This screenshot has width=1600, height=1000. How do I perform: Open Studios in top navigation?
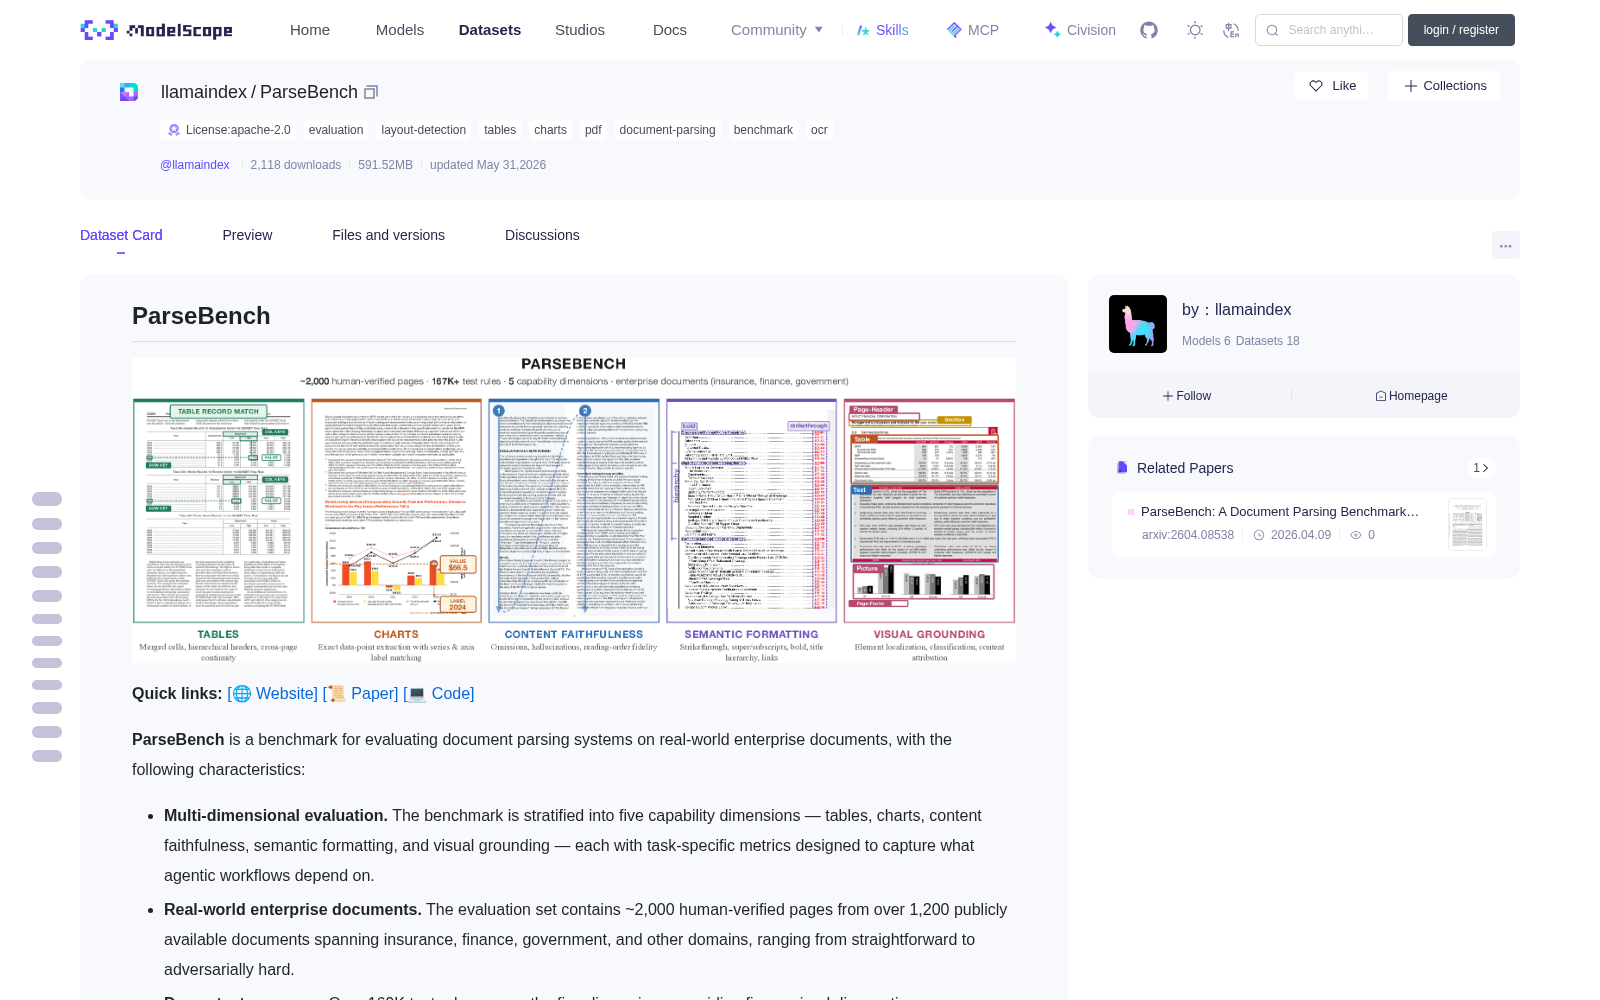pos(580,30)
